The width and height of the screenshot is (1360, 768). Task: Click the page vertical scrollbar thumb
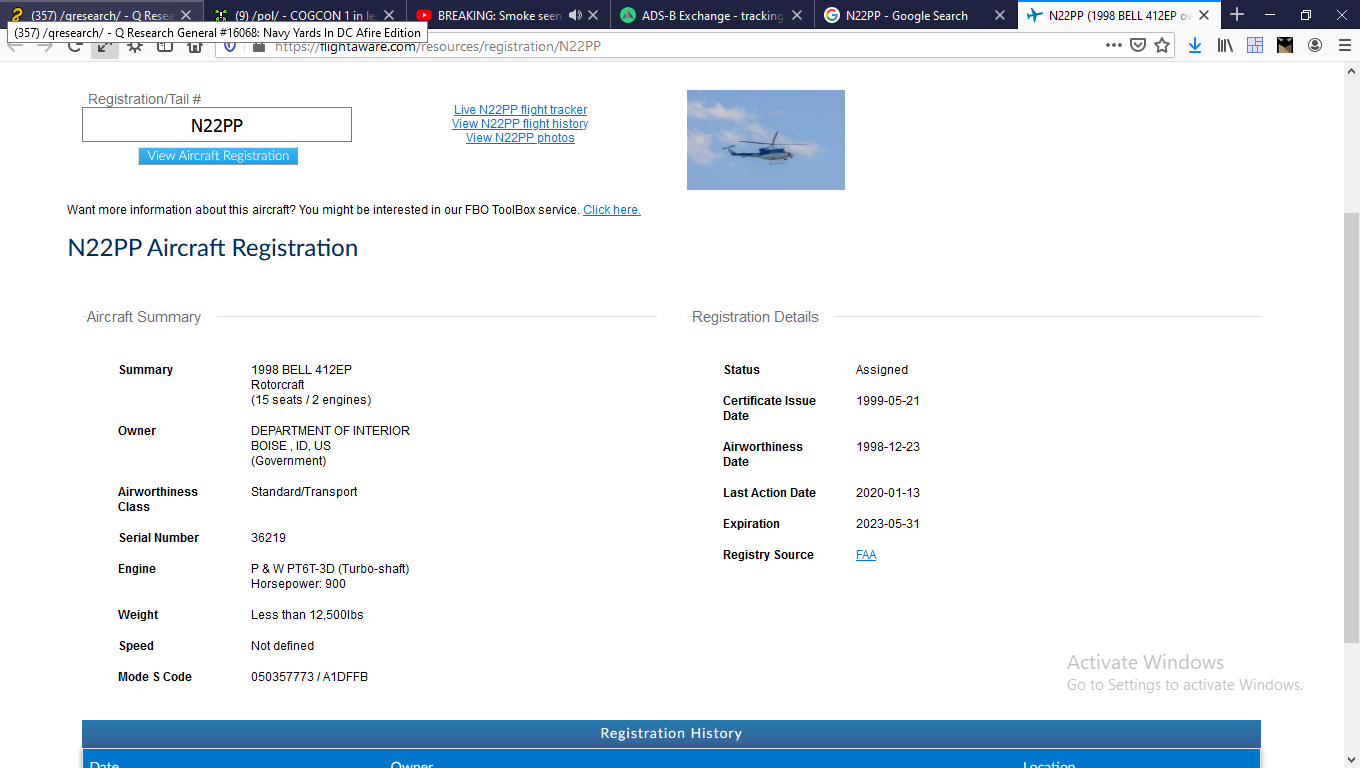click(1351, 428)
